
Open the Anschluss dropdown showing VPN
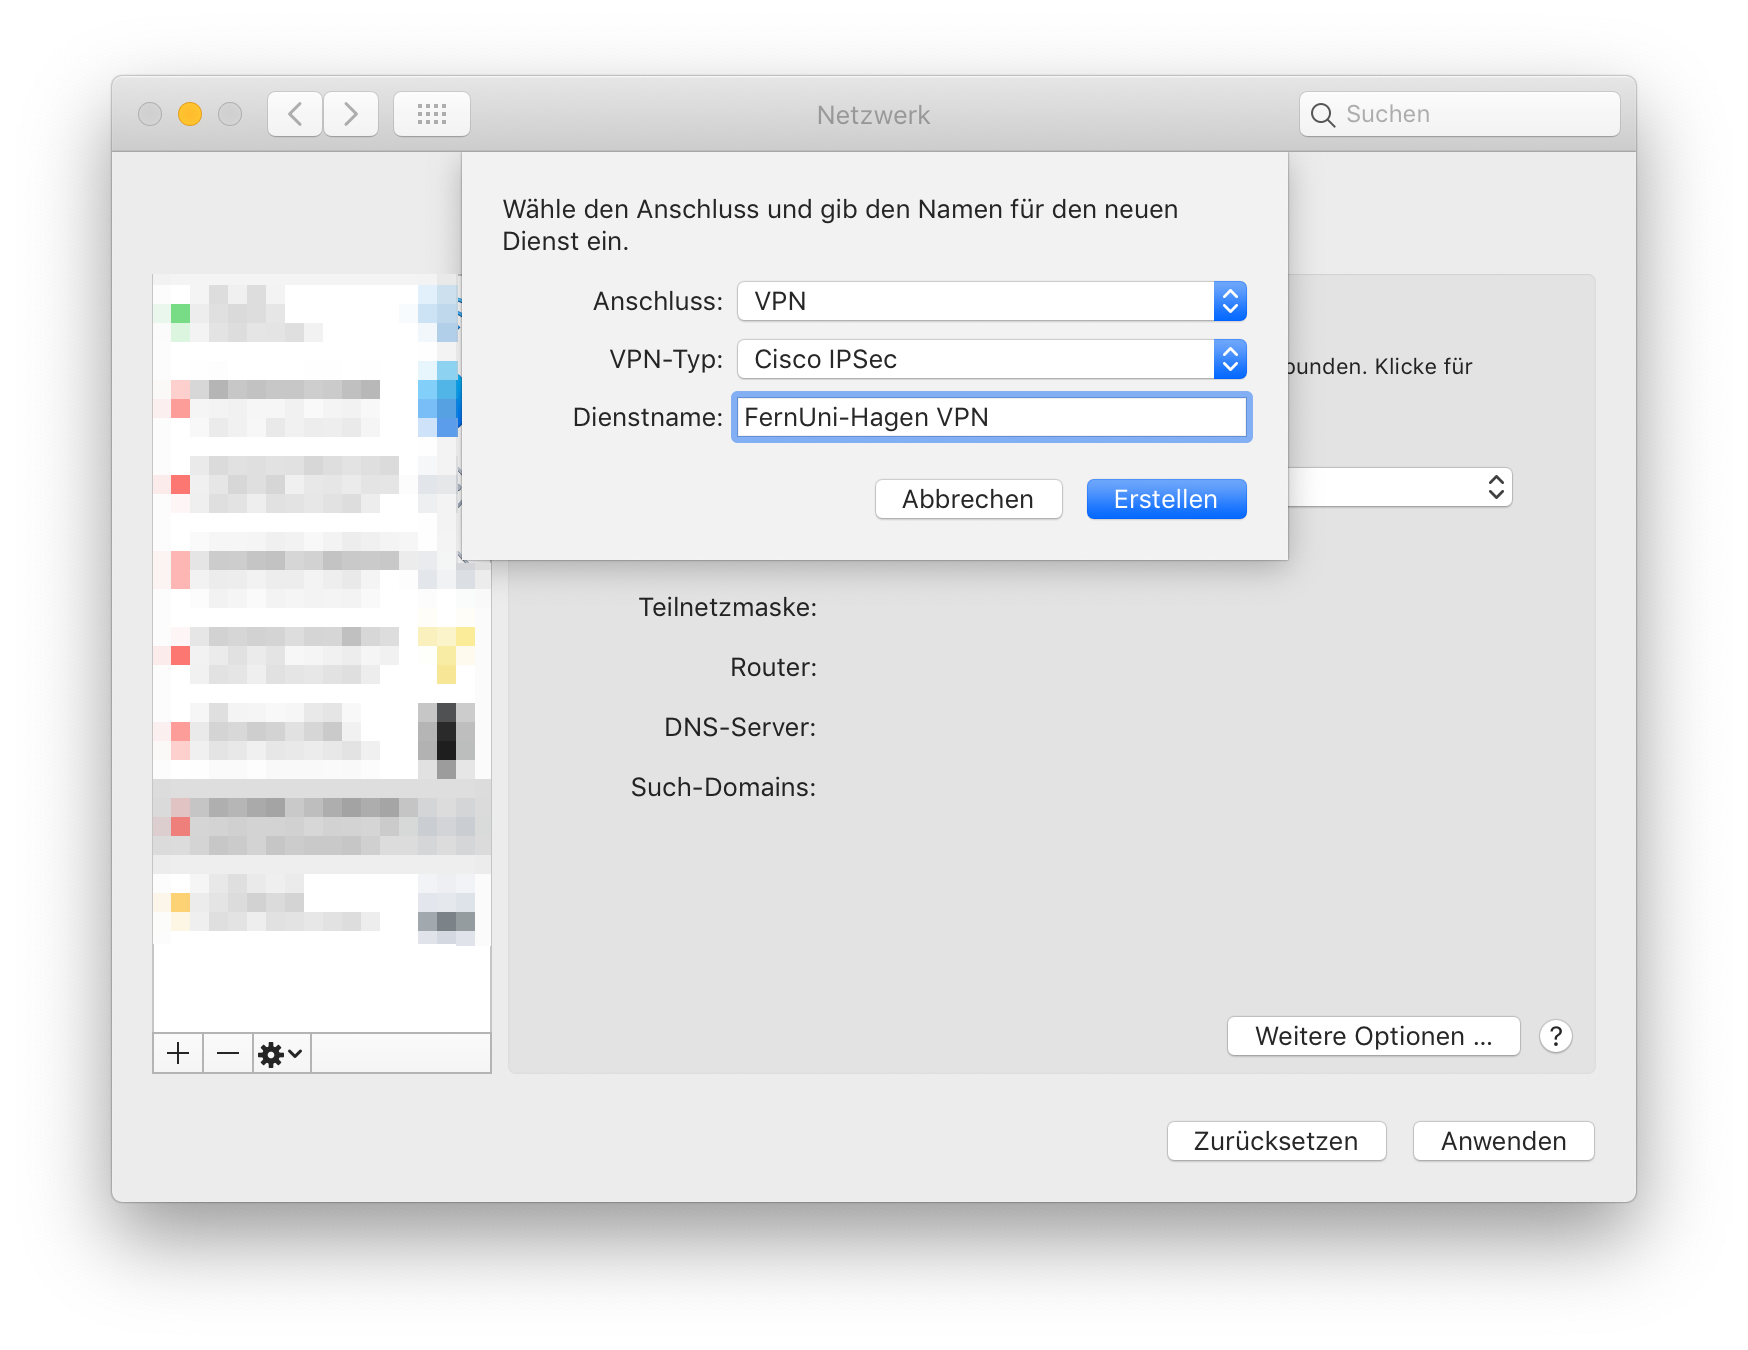point(992,301)
